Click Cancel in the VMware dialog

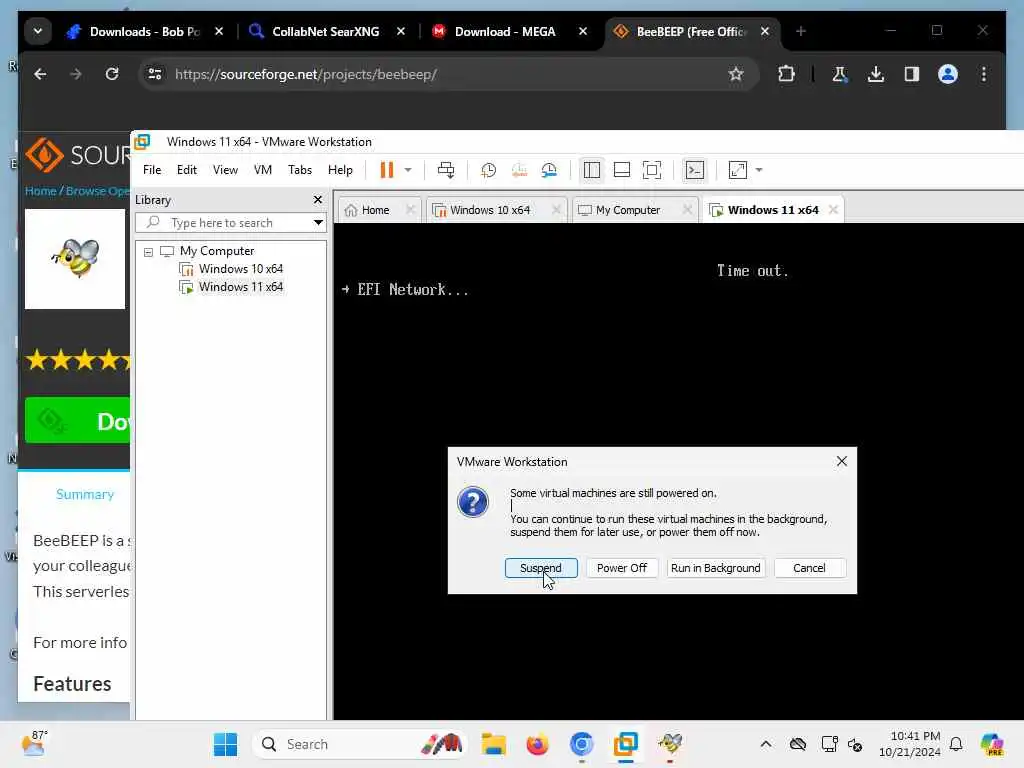809,568
